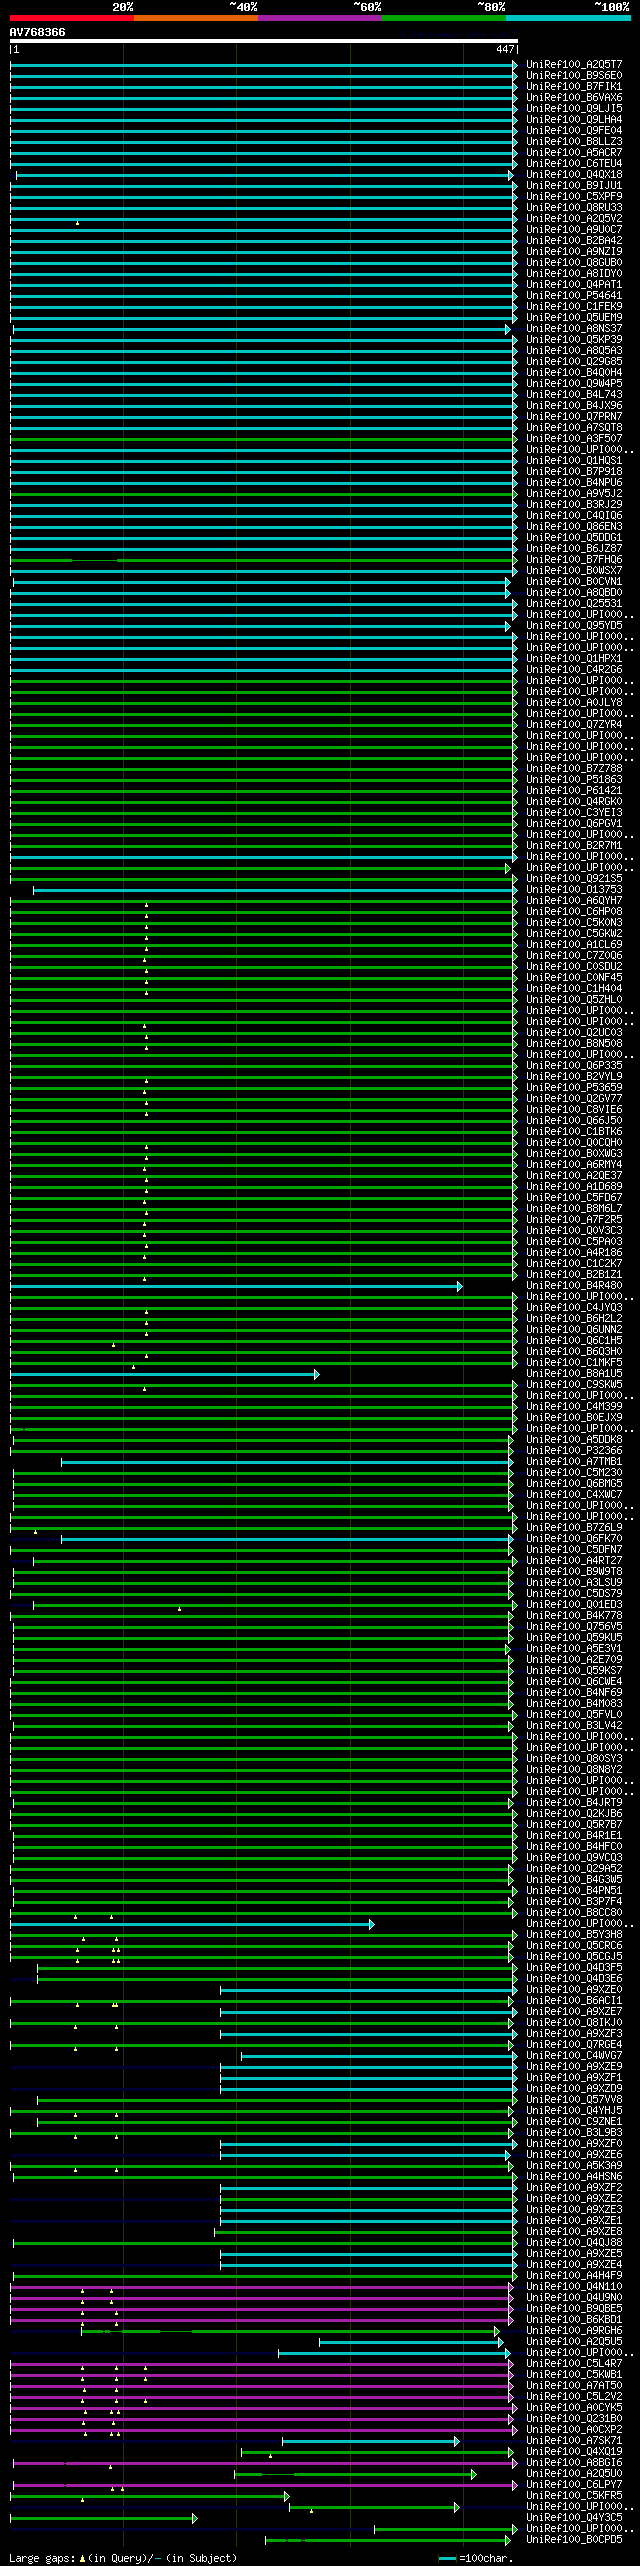640x2566 pixels.
Task: Click UniRef100_B5Y3H8 label
Action: pyautogui.click(x=574, y=1935)
